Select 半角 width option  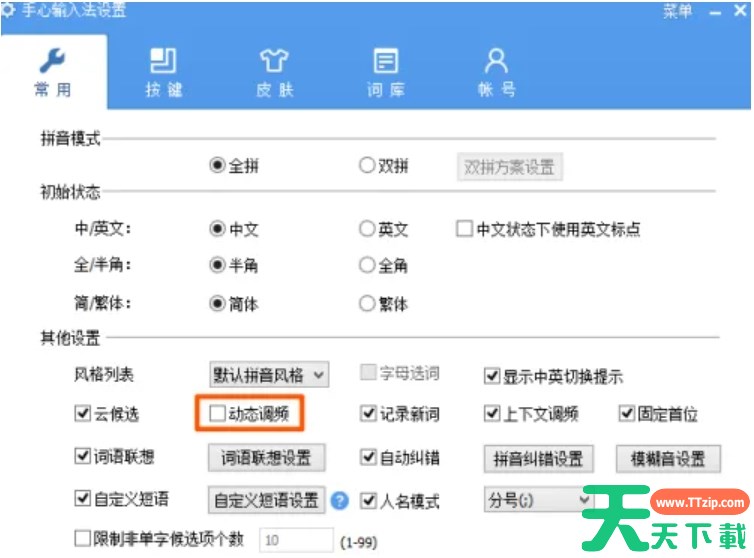[217, 265]
